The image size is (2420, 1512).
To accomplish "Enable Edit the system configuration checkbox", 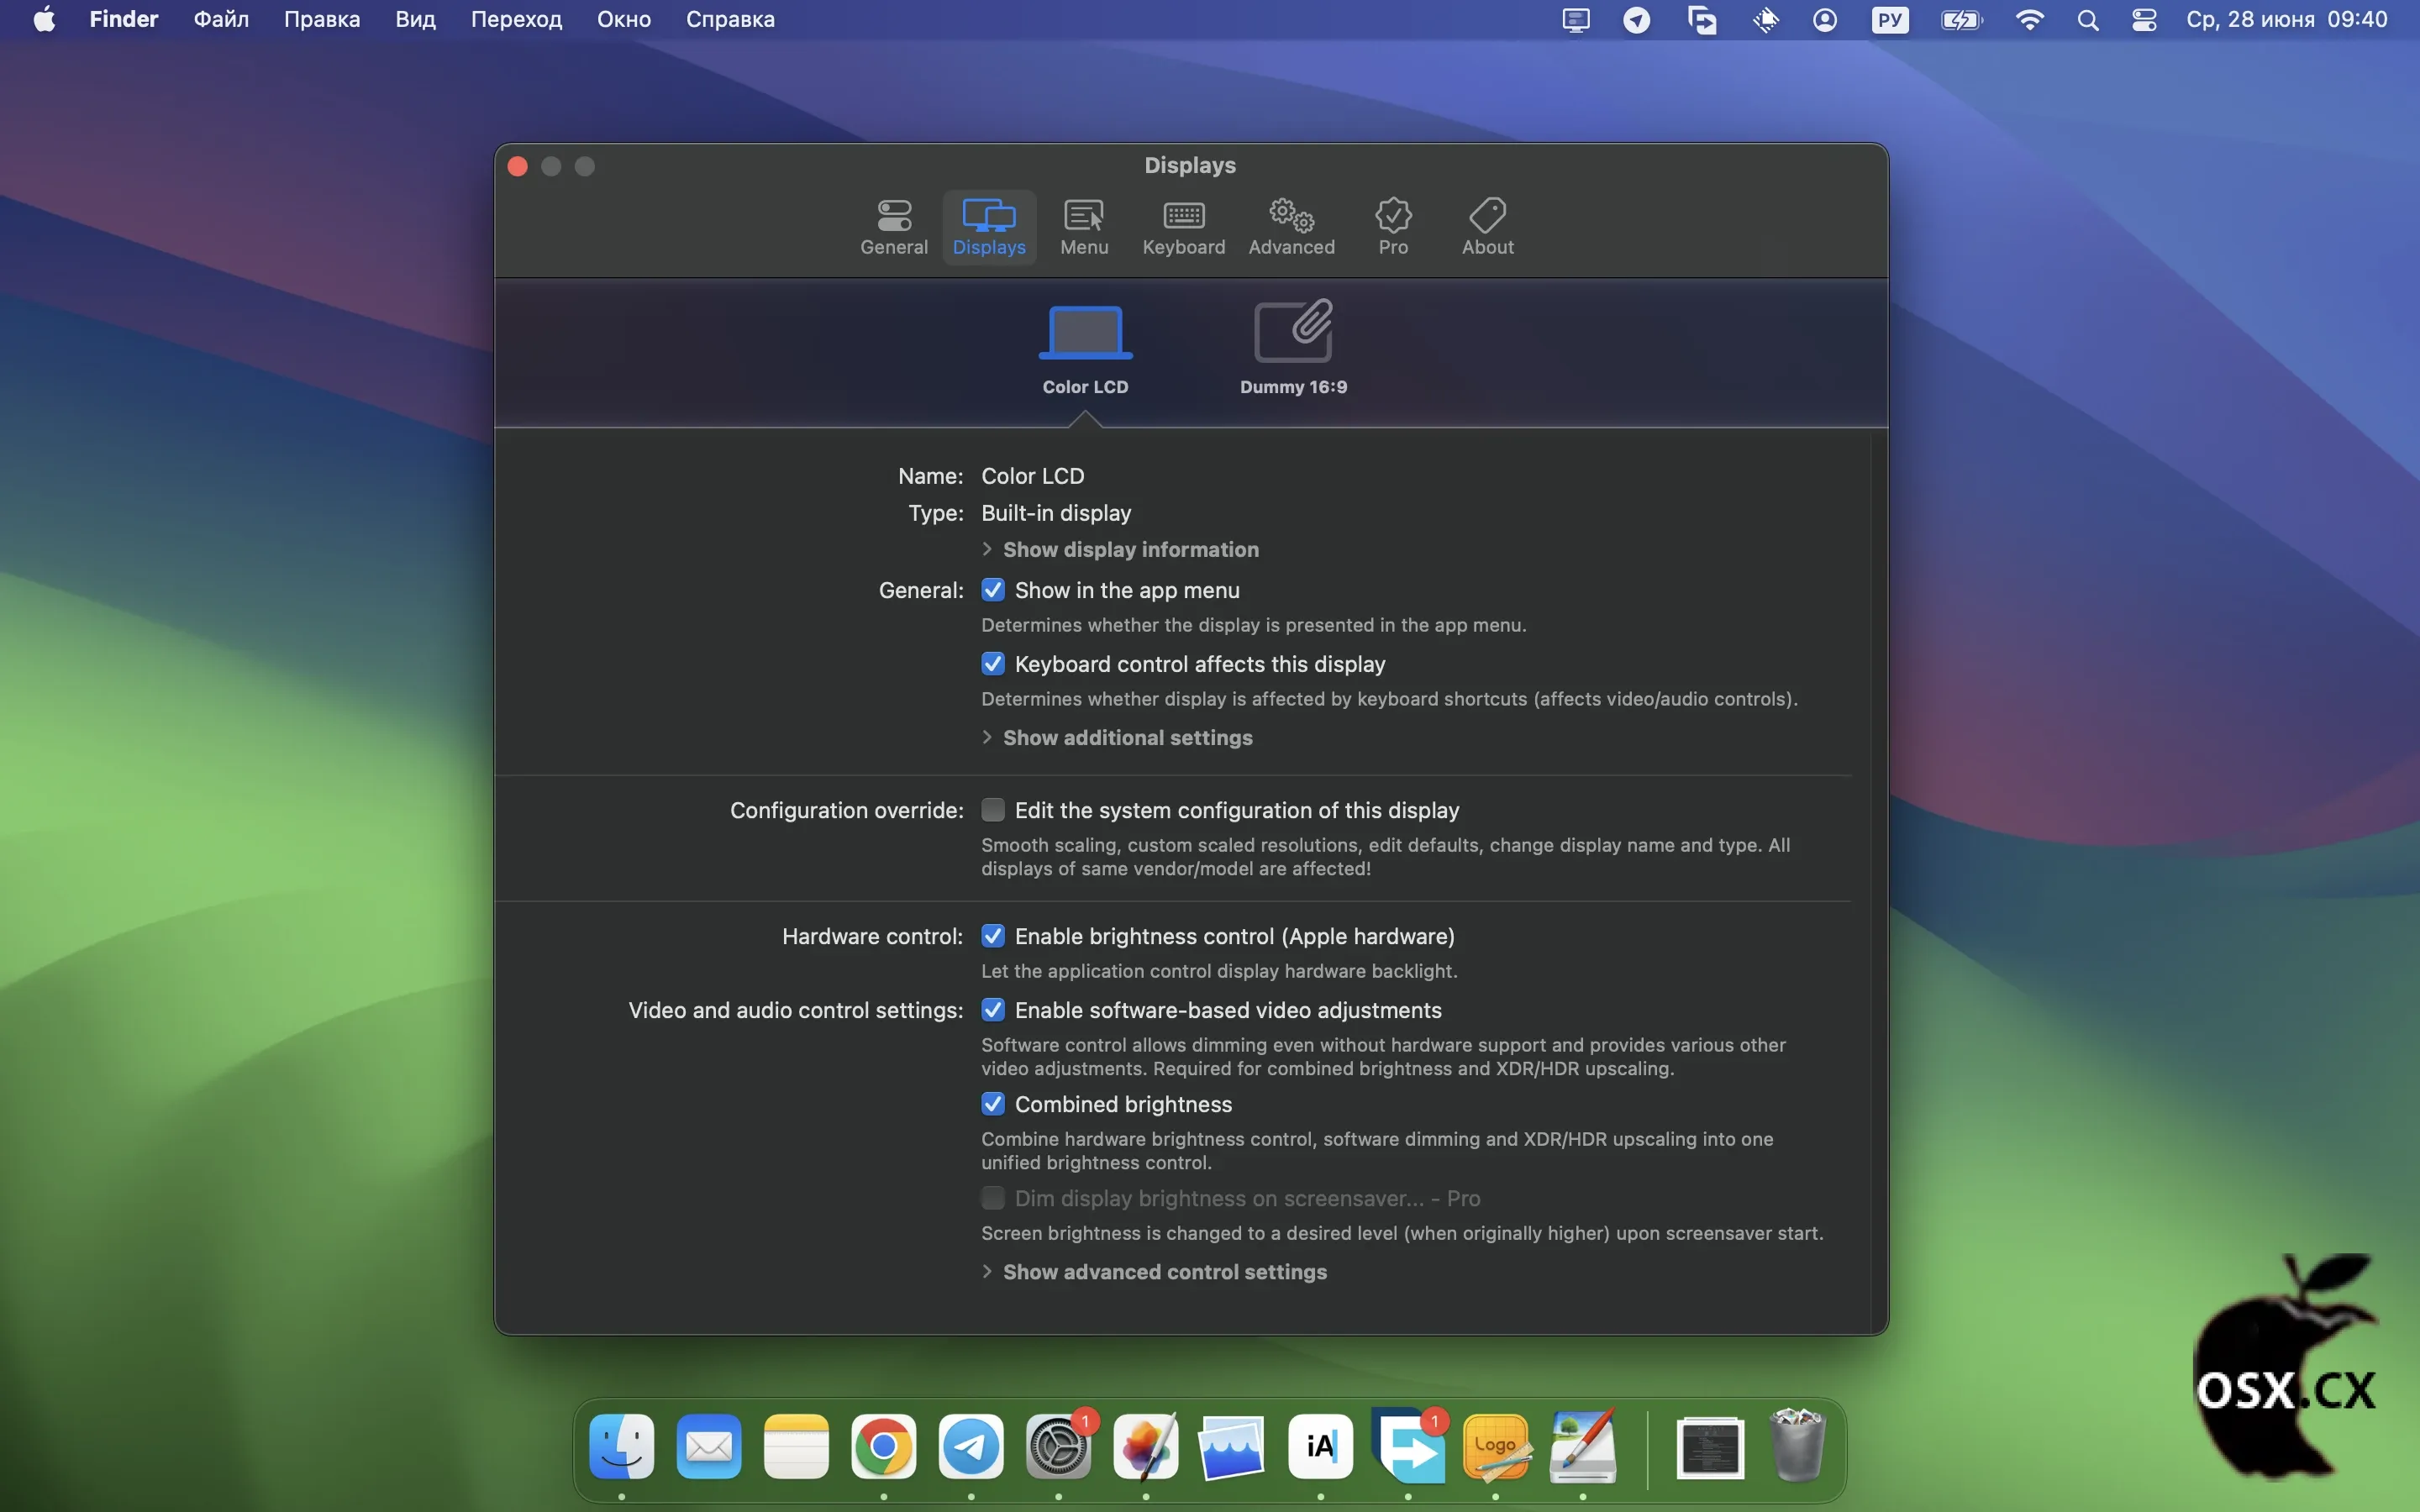I will [x=992, y=810].
